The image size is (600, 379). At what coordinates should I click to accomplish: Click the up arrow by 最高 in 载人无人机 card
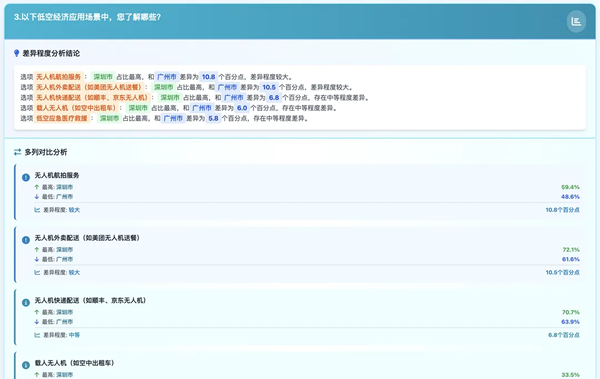(x=37, y=374)
